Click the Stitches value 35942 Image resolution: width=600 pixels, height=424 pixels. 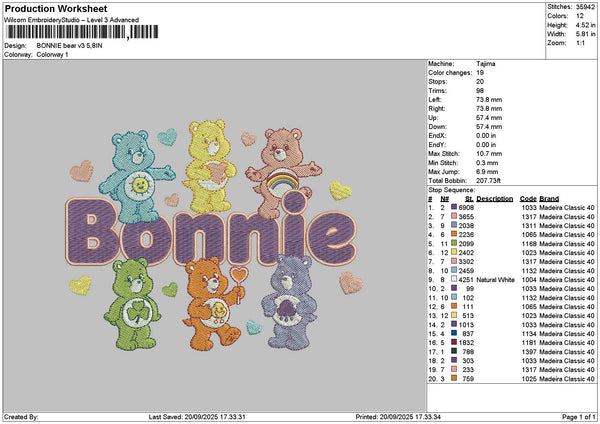[x=583, y=7]
